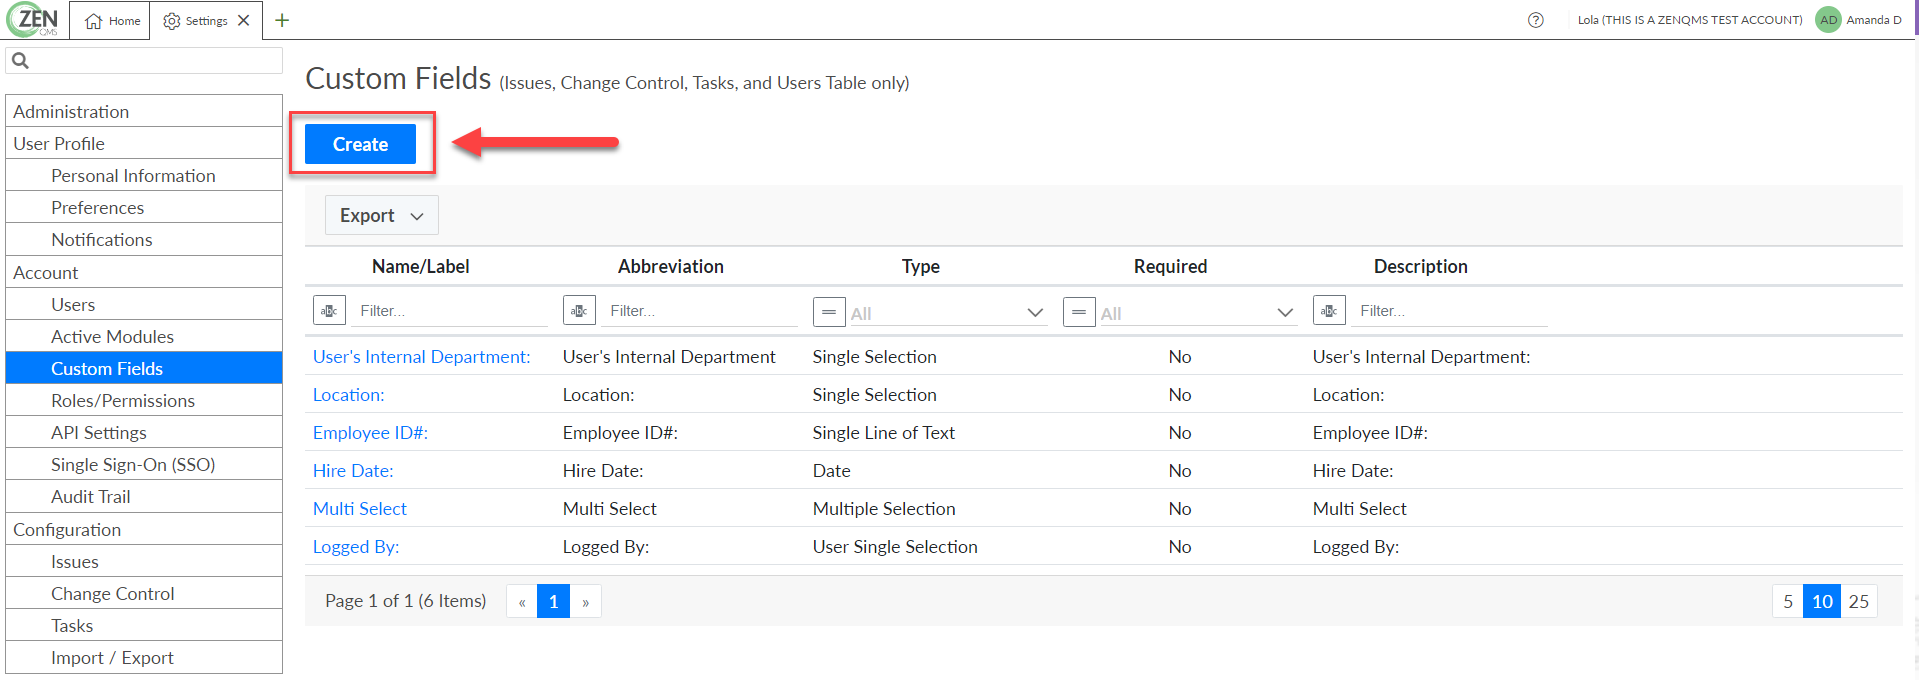Click the Name/Label filter input

[x=448, y=311]
